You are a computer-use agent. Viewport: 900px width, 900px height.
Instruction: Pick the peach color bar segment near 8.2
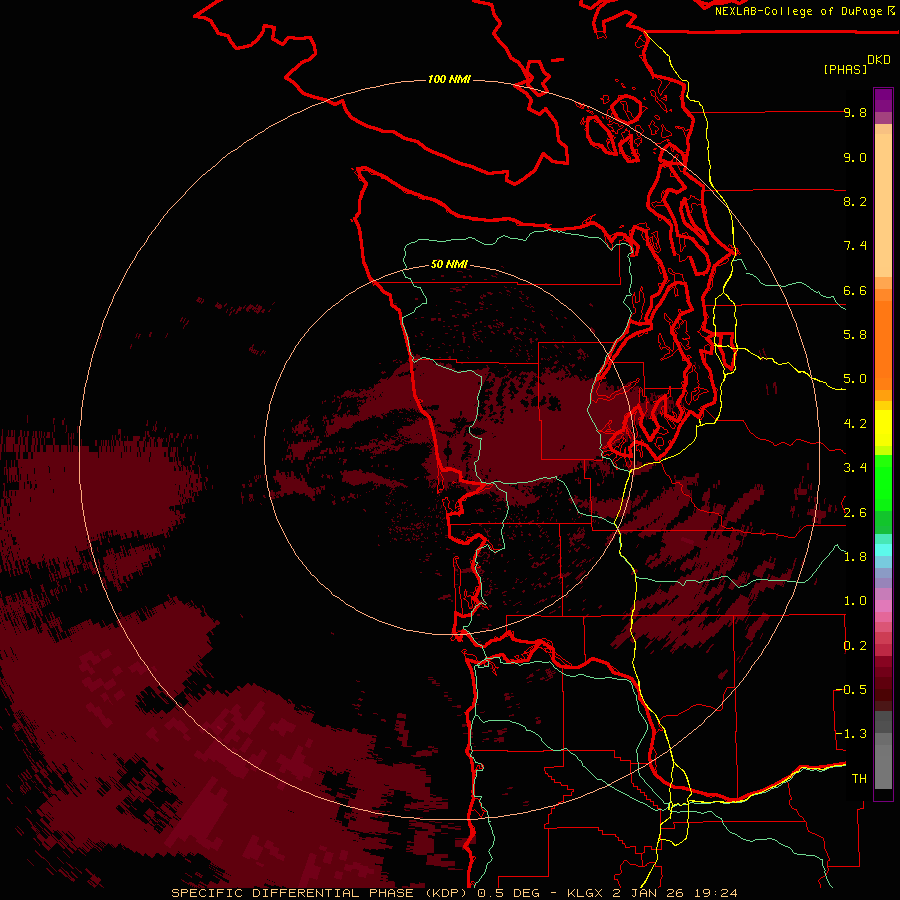(x=883, y=205)
